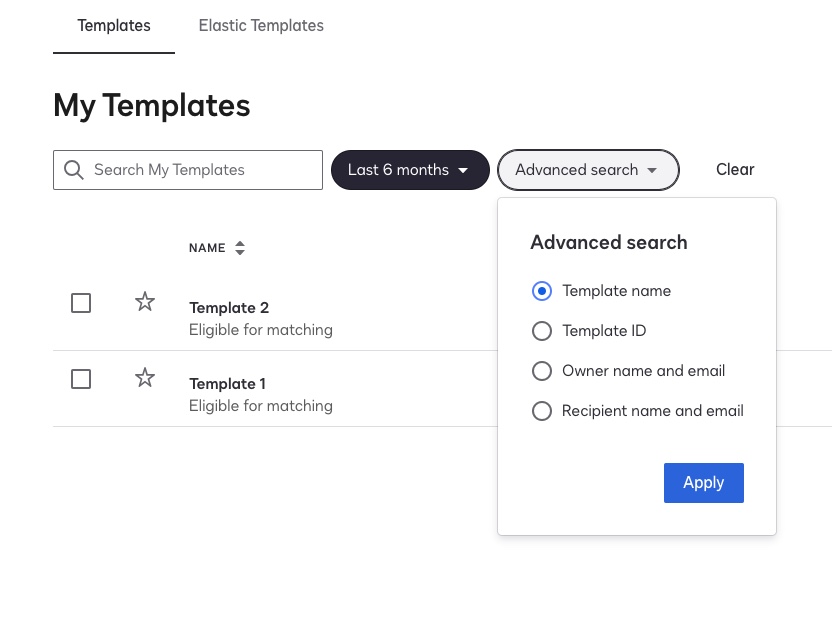Image resolution: width=832 pixels, height=618 pixels.
Task: Clear all search filters
Action: pyautogui.click(x=735, y=170)
